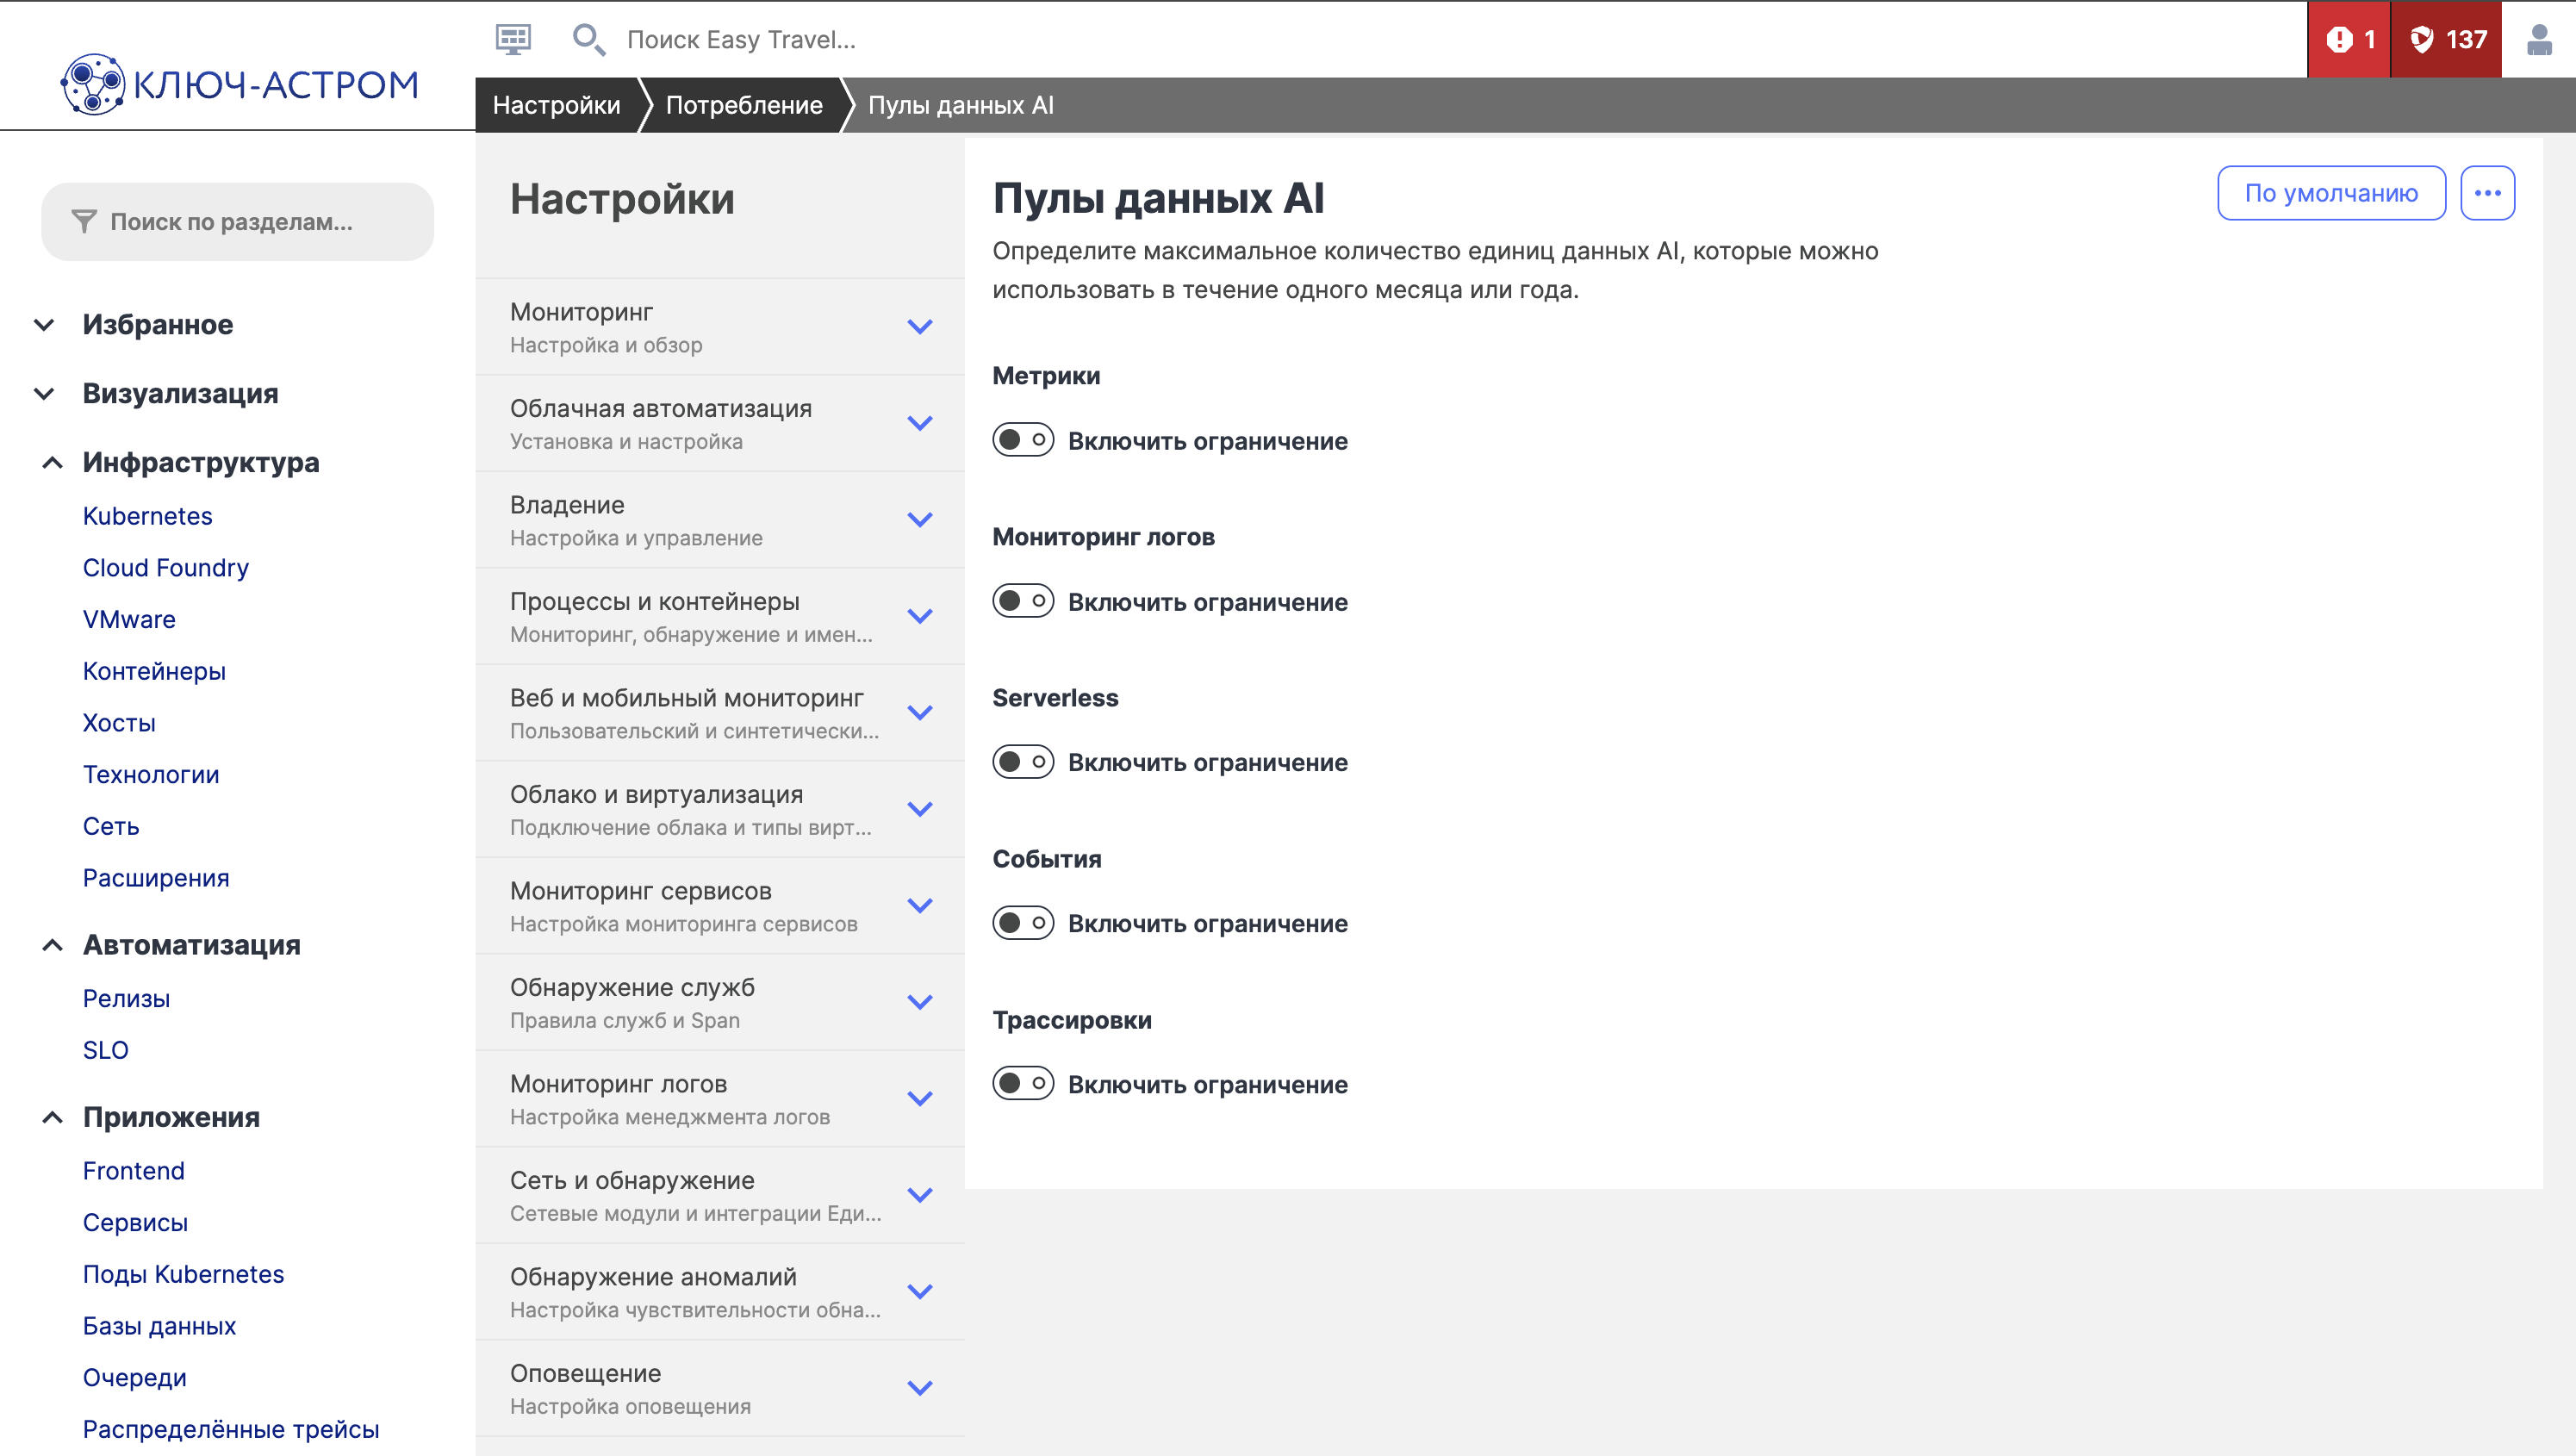Open the problems alert indicator showing 1
2576x1456 pixels.
(2348, 39)
